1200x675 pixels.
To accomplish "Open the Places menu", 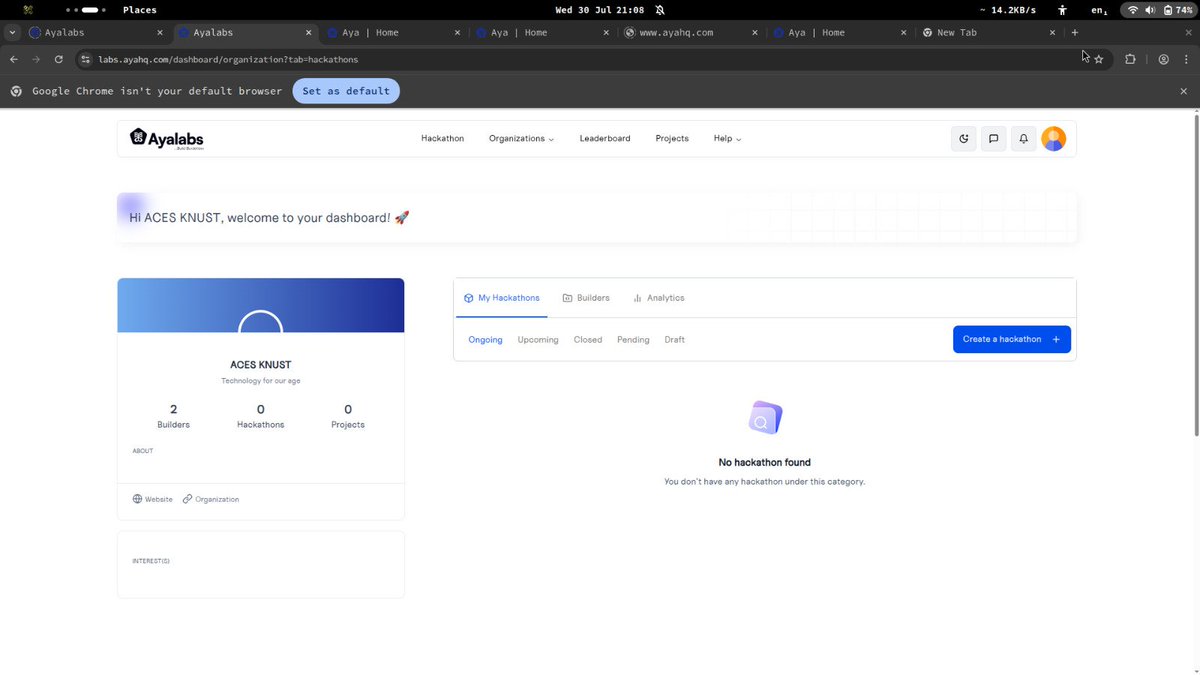I will point(139,10).
